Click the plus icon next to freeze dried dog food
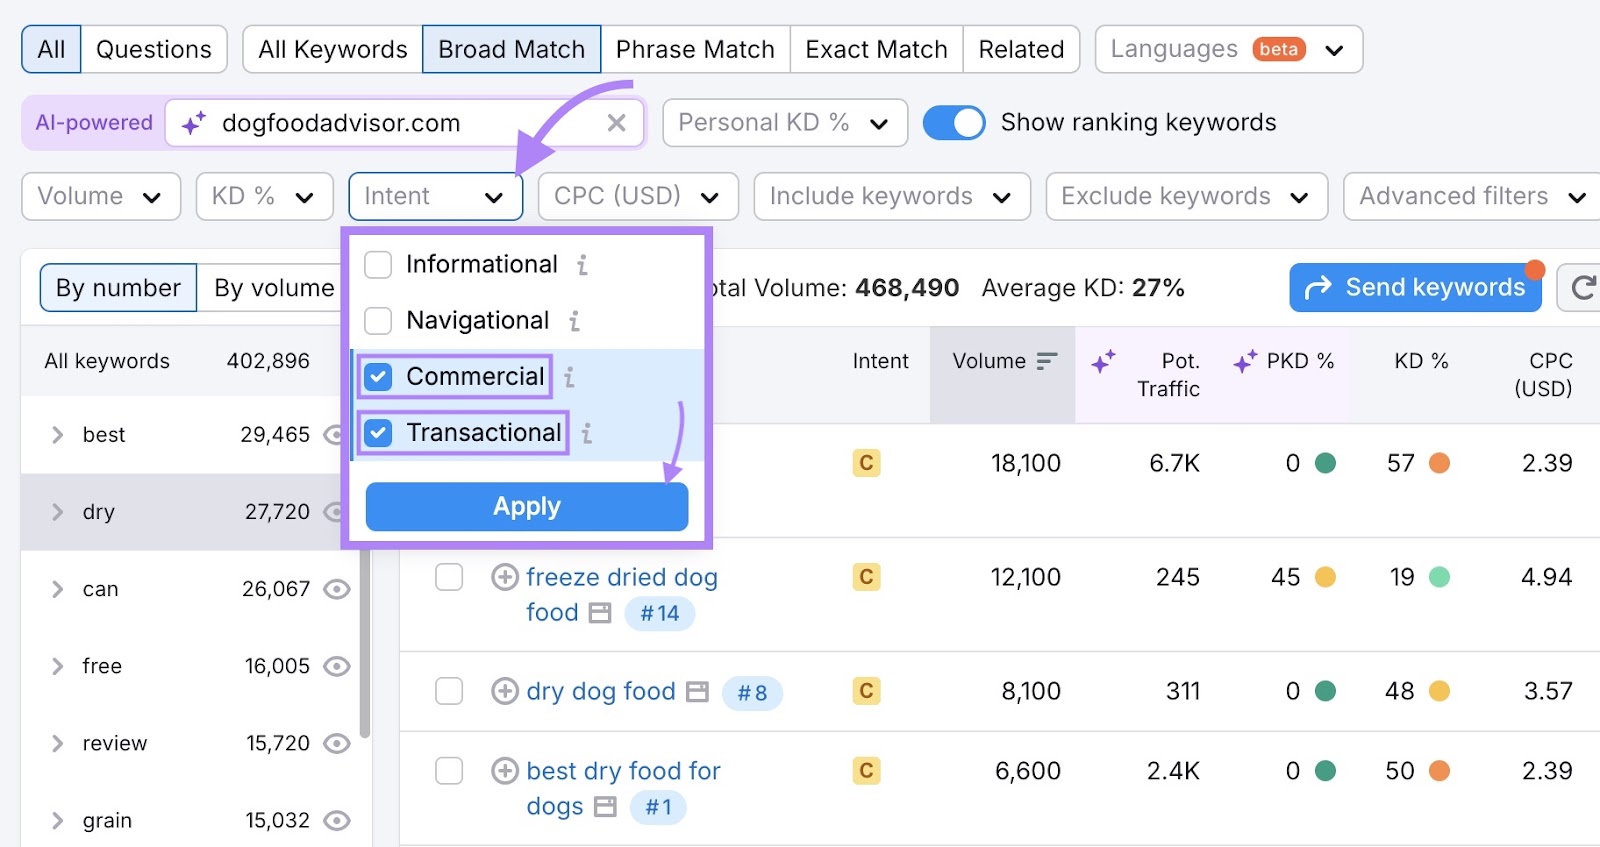1600x847 pixels. tap(505, 577)
